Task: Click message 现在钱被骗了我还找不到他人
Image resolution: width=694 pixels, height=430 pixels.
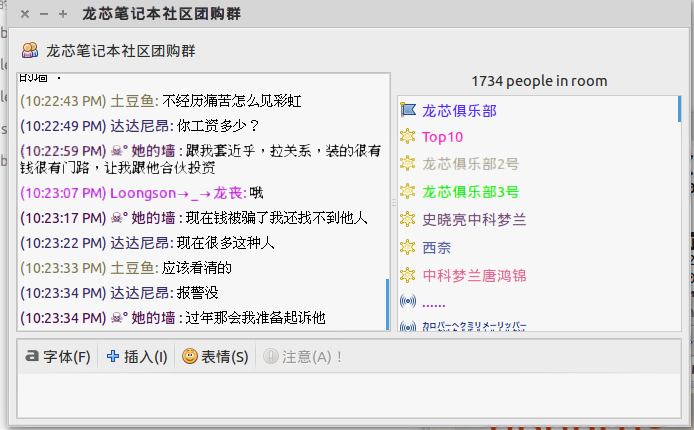Action: point(276,218)
